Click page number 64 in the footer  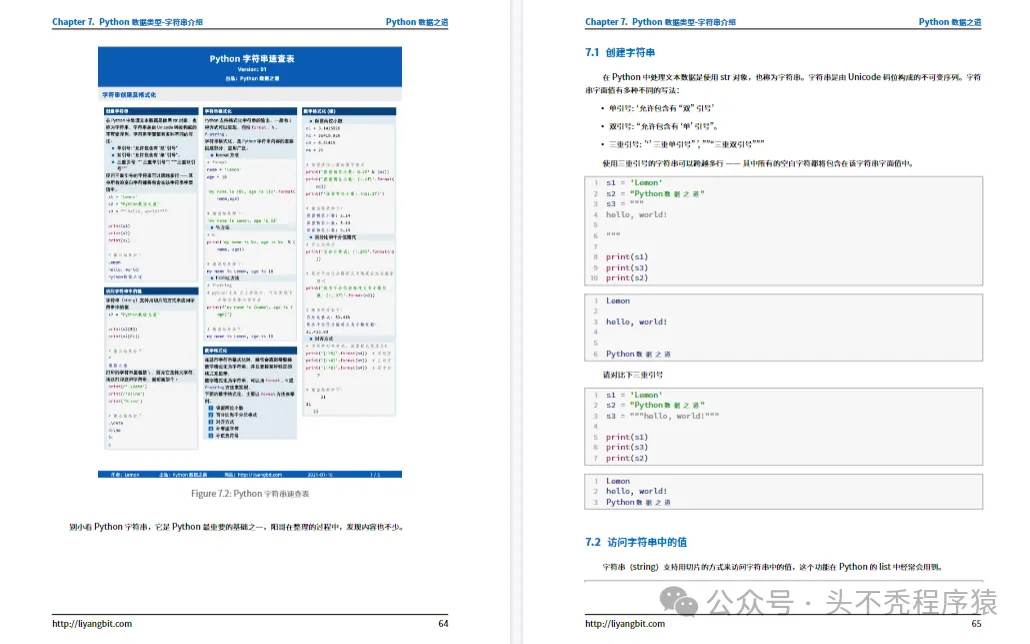[443, 624]
